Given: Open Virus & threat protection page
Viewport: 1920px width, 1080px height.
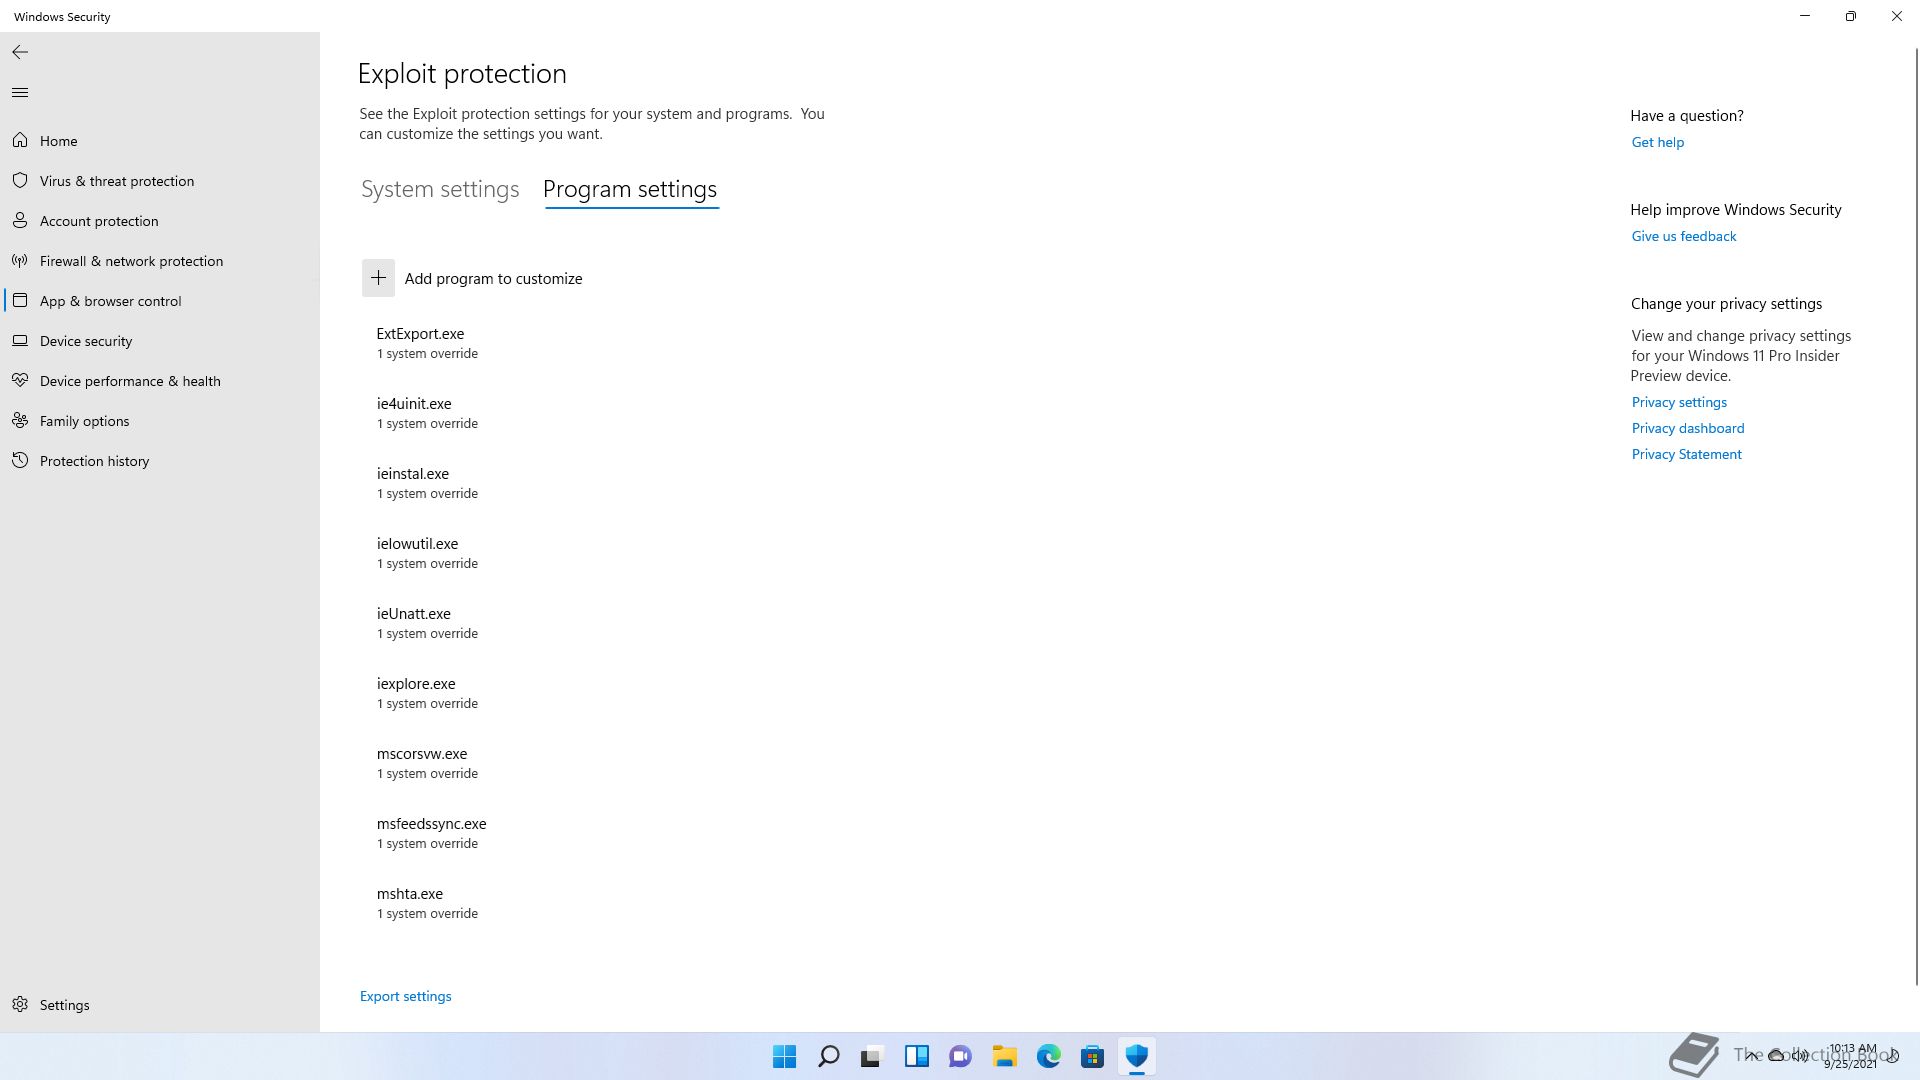Looking at the screenshot, I should [160, 181].
